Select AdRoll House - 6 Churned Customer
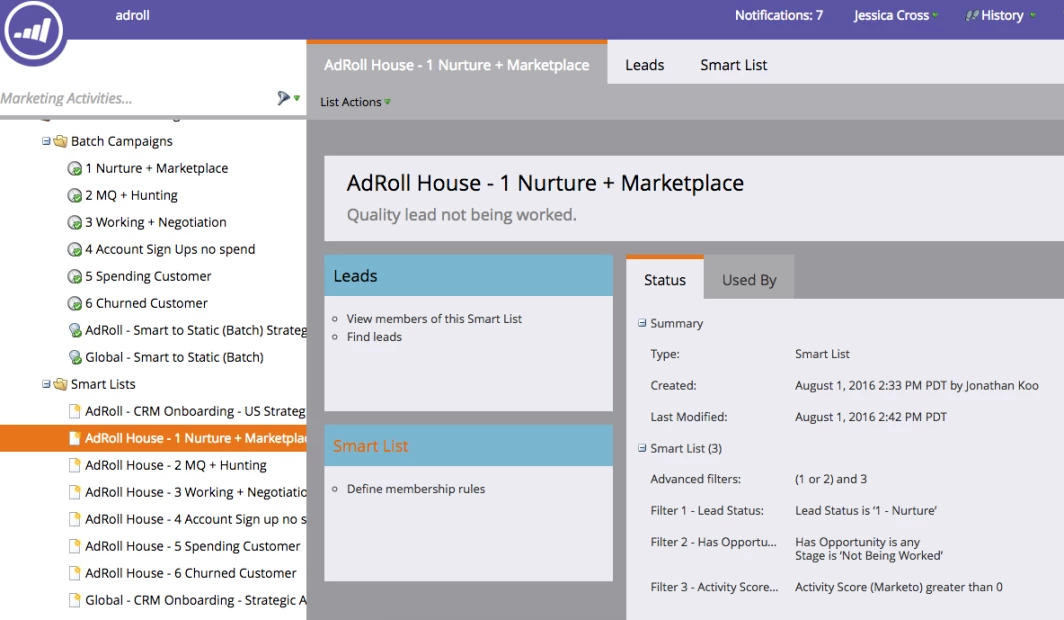Image resolution: width=1064 pixels, height=620 pixels. coord(191,573)
